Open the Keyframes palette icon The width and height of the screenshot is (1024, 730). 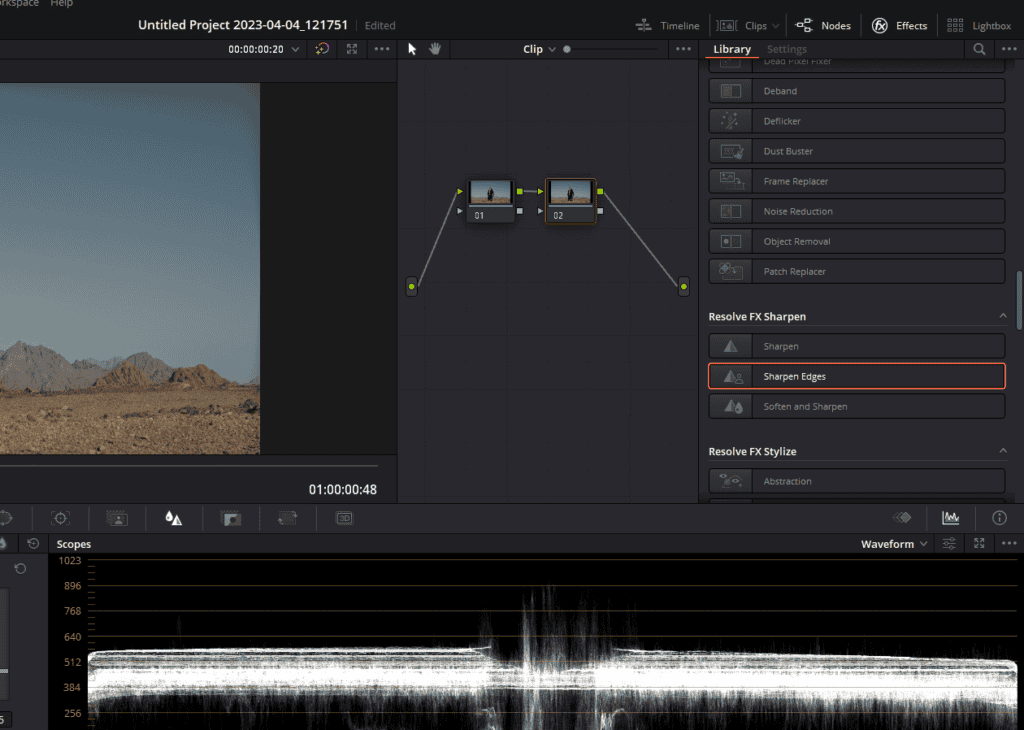(x=902, y=518)
